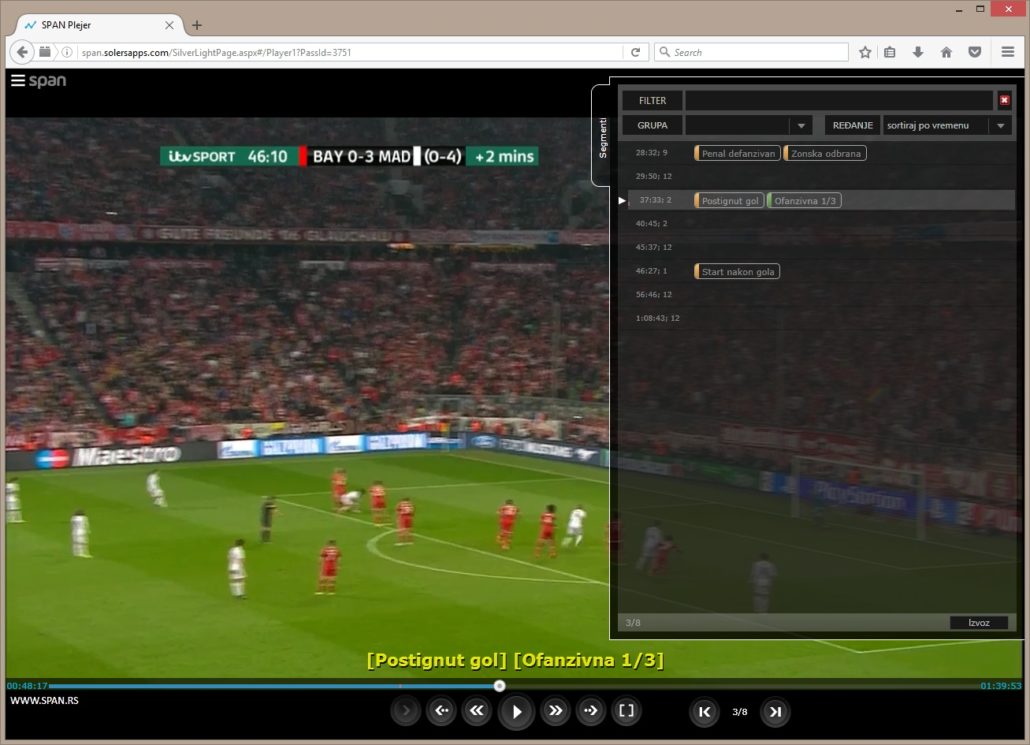Click the browser Search box
Image resolution: width=1030 pixels, height=745 pixels.
(x=751, y=52)
